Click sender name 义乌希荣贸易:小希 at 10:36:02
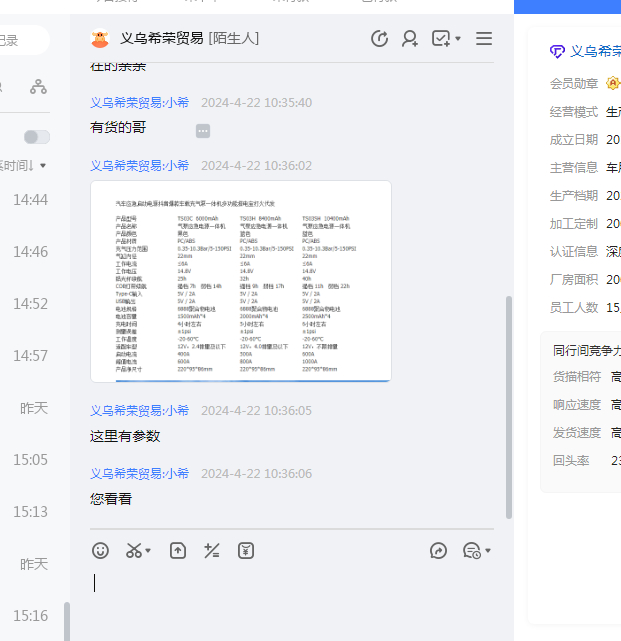Screen dimensions: 621x641 pyautogui.click(x=139, y=166)
